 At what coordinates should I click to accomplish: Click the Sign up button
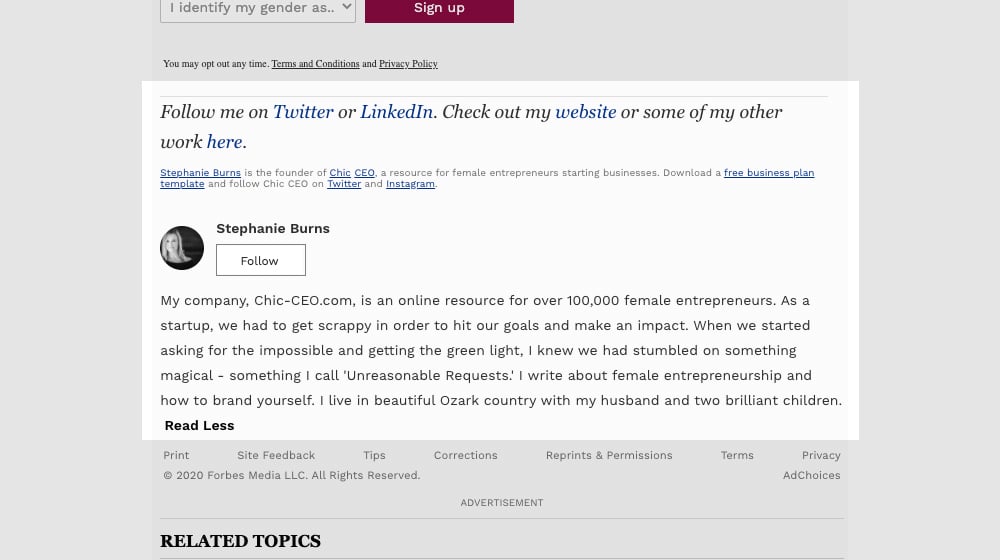pos(439,9)
